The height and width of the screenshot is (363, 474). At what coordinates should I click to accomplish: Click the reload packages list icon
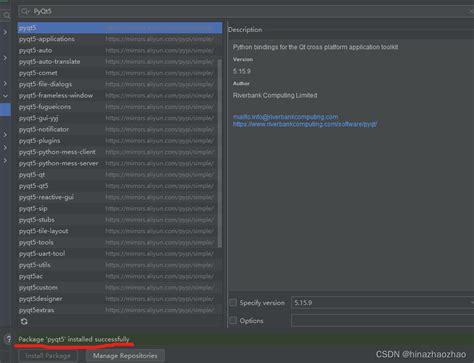pyautogui.click(x=24, y=321)
